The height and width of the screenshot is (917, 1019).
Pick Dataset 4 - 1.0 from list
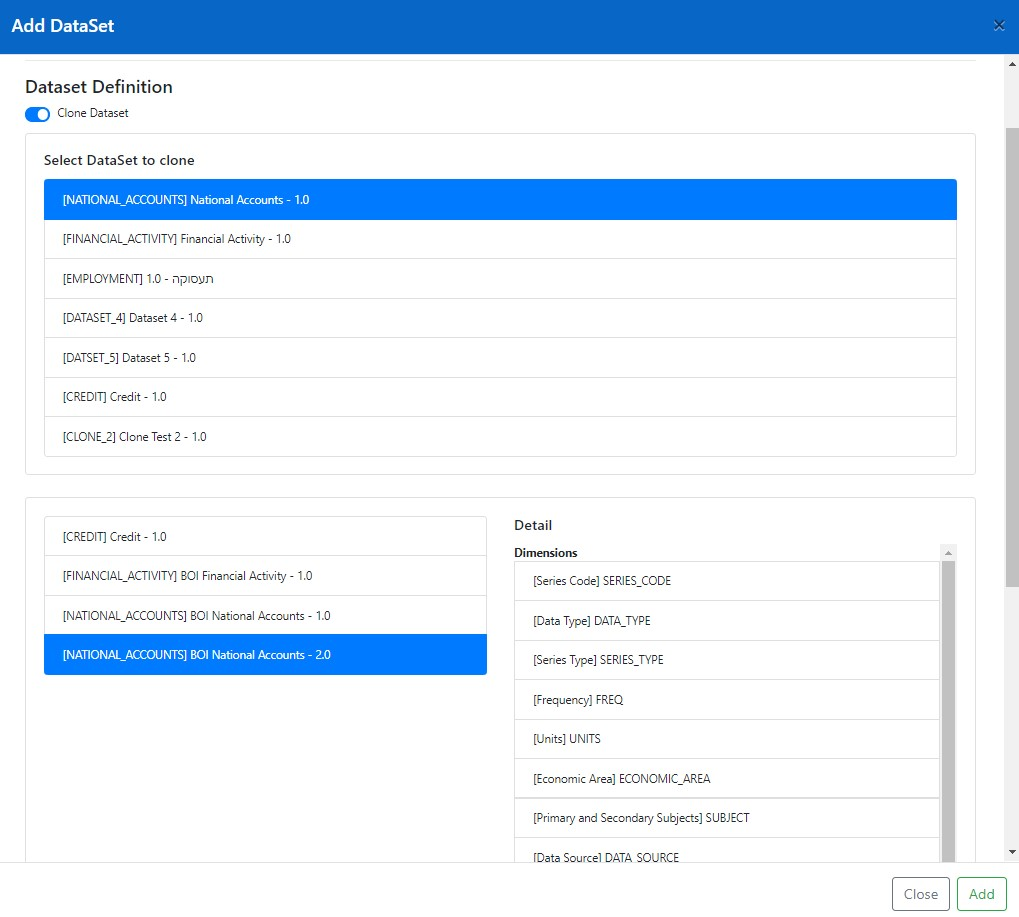[x=500, y=318]
